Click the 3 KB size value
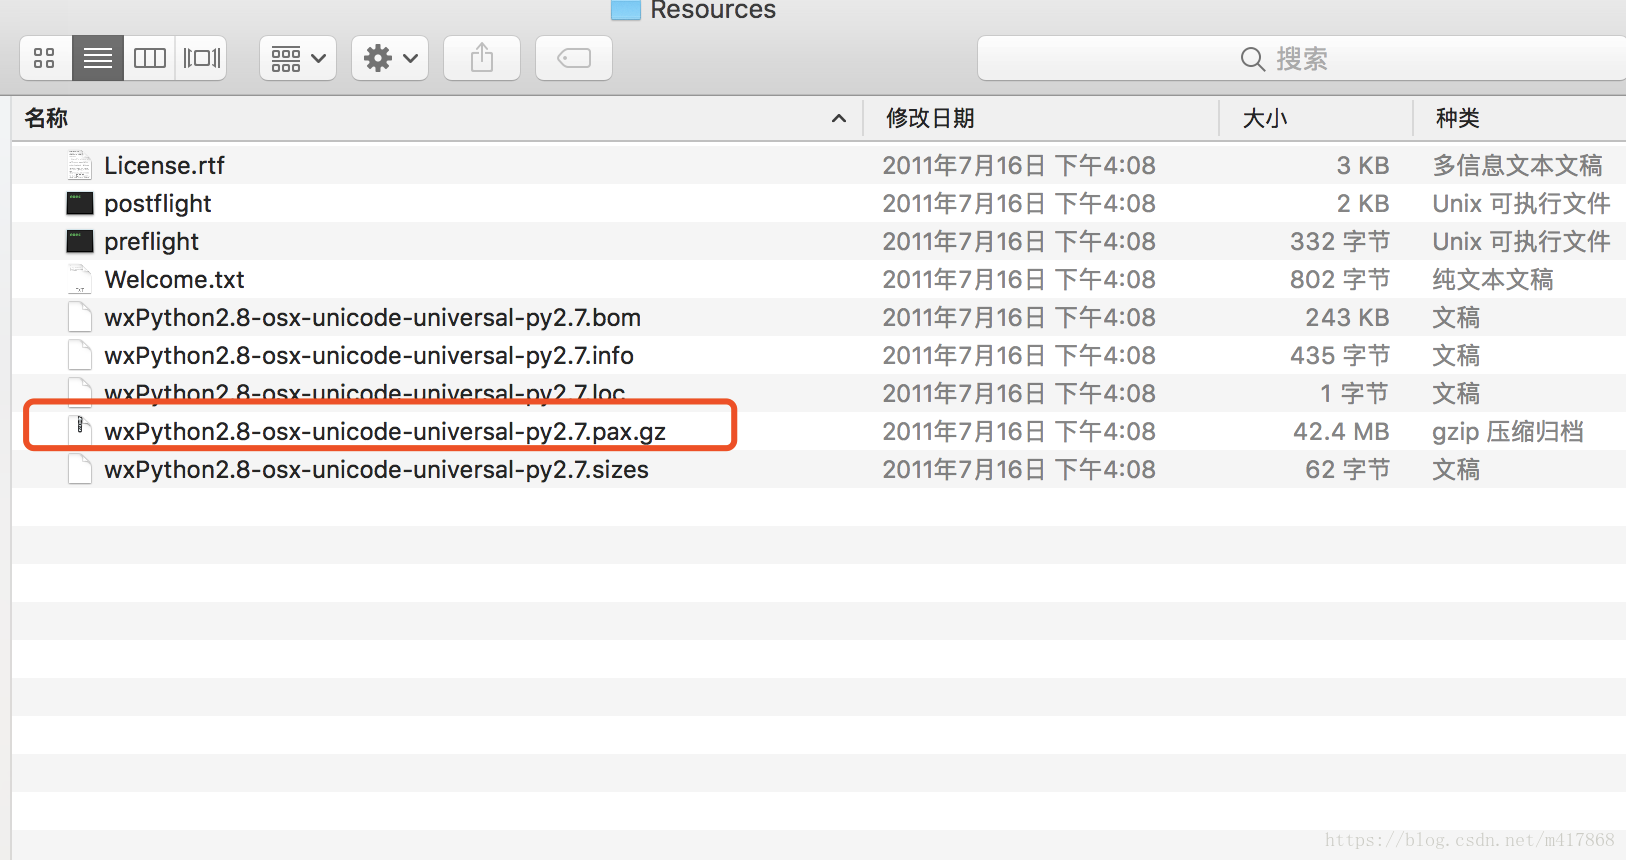Screen dimensions: 1626x860 point(1363,165)
